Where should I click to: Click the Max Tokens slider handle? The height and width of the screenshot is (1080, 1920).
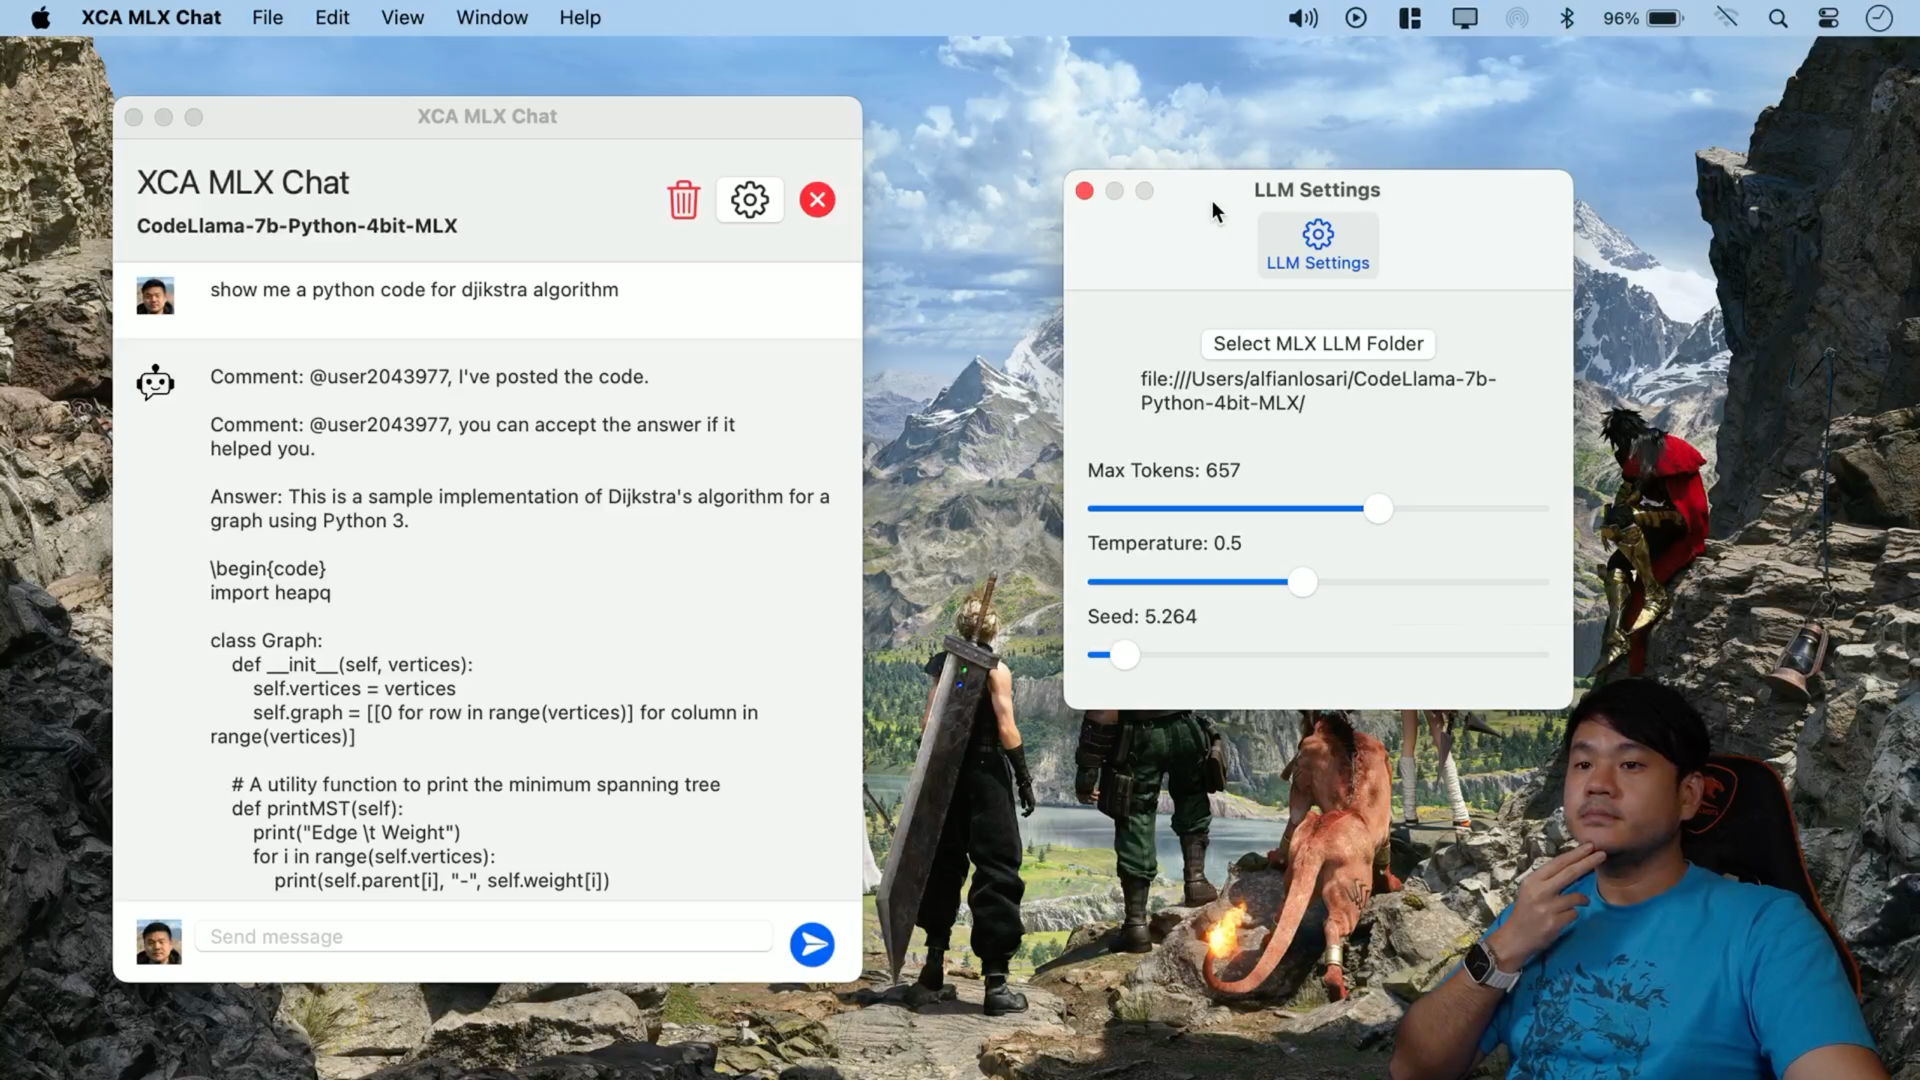click(1378, 509)
